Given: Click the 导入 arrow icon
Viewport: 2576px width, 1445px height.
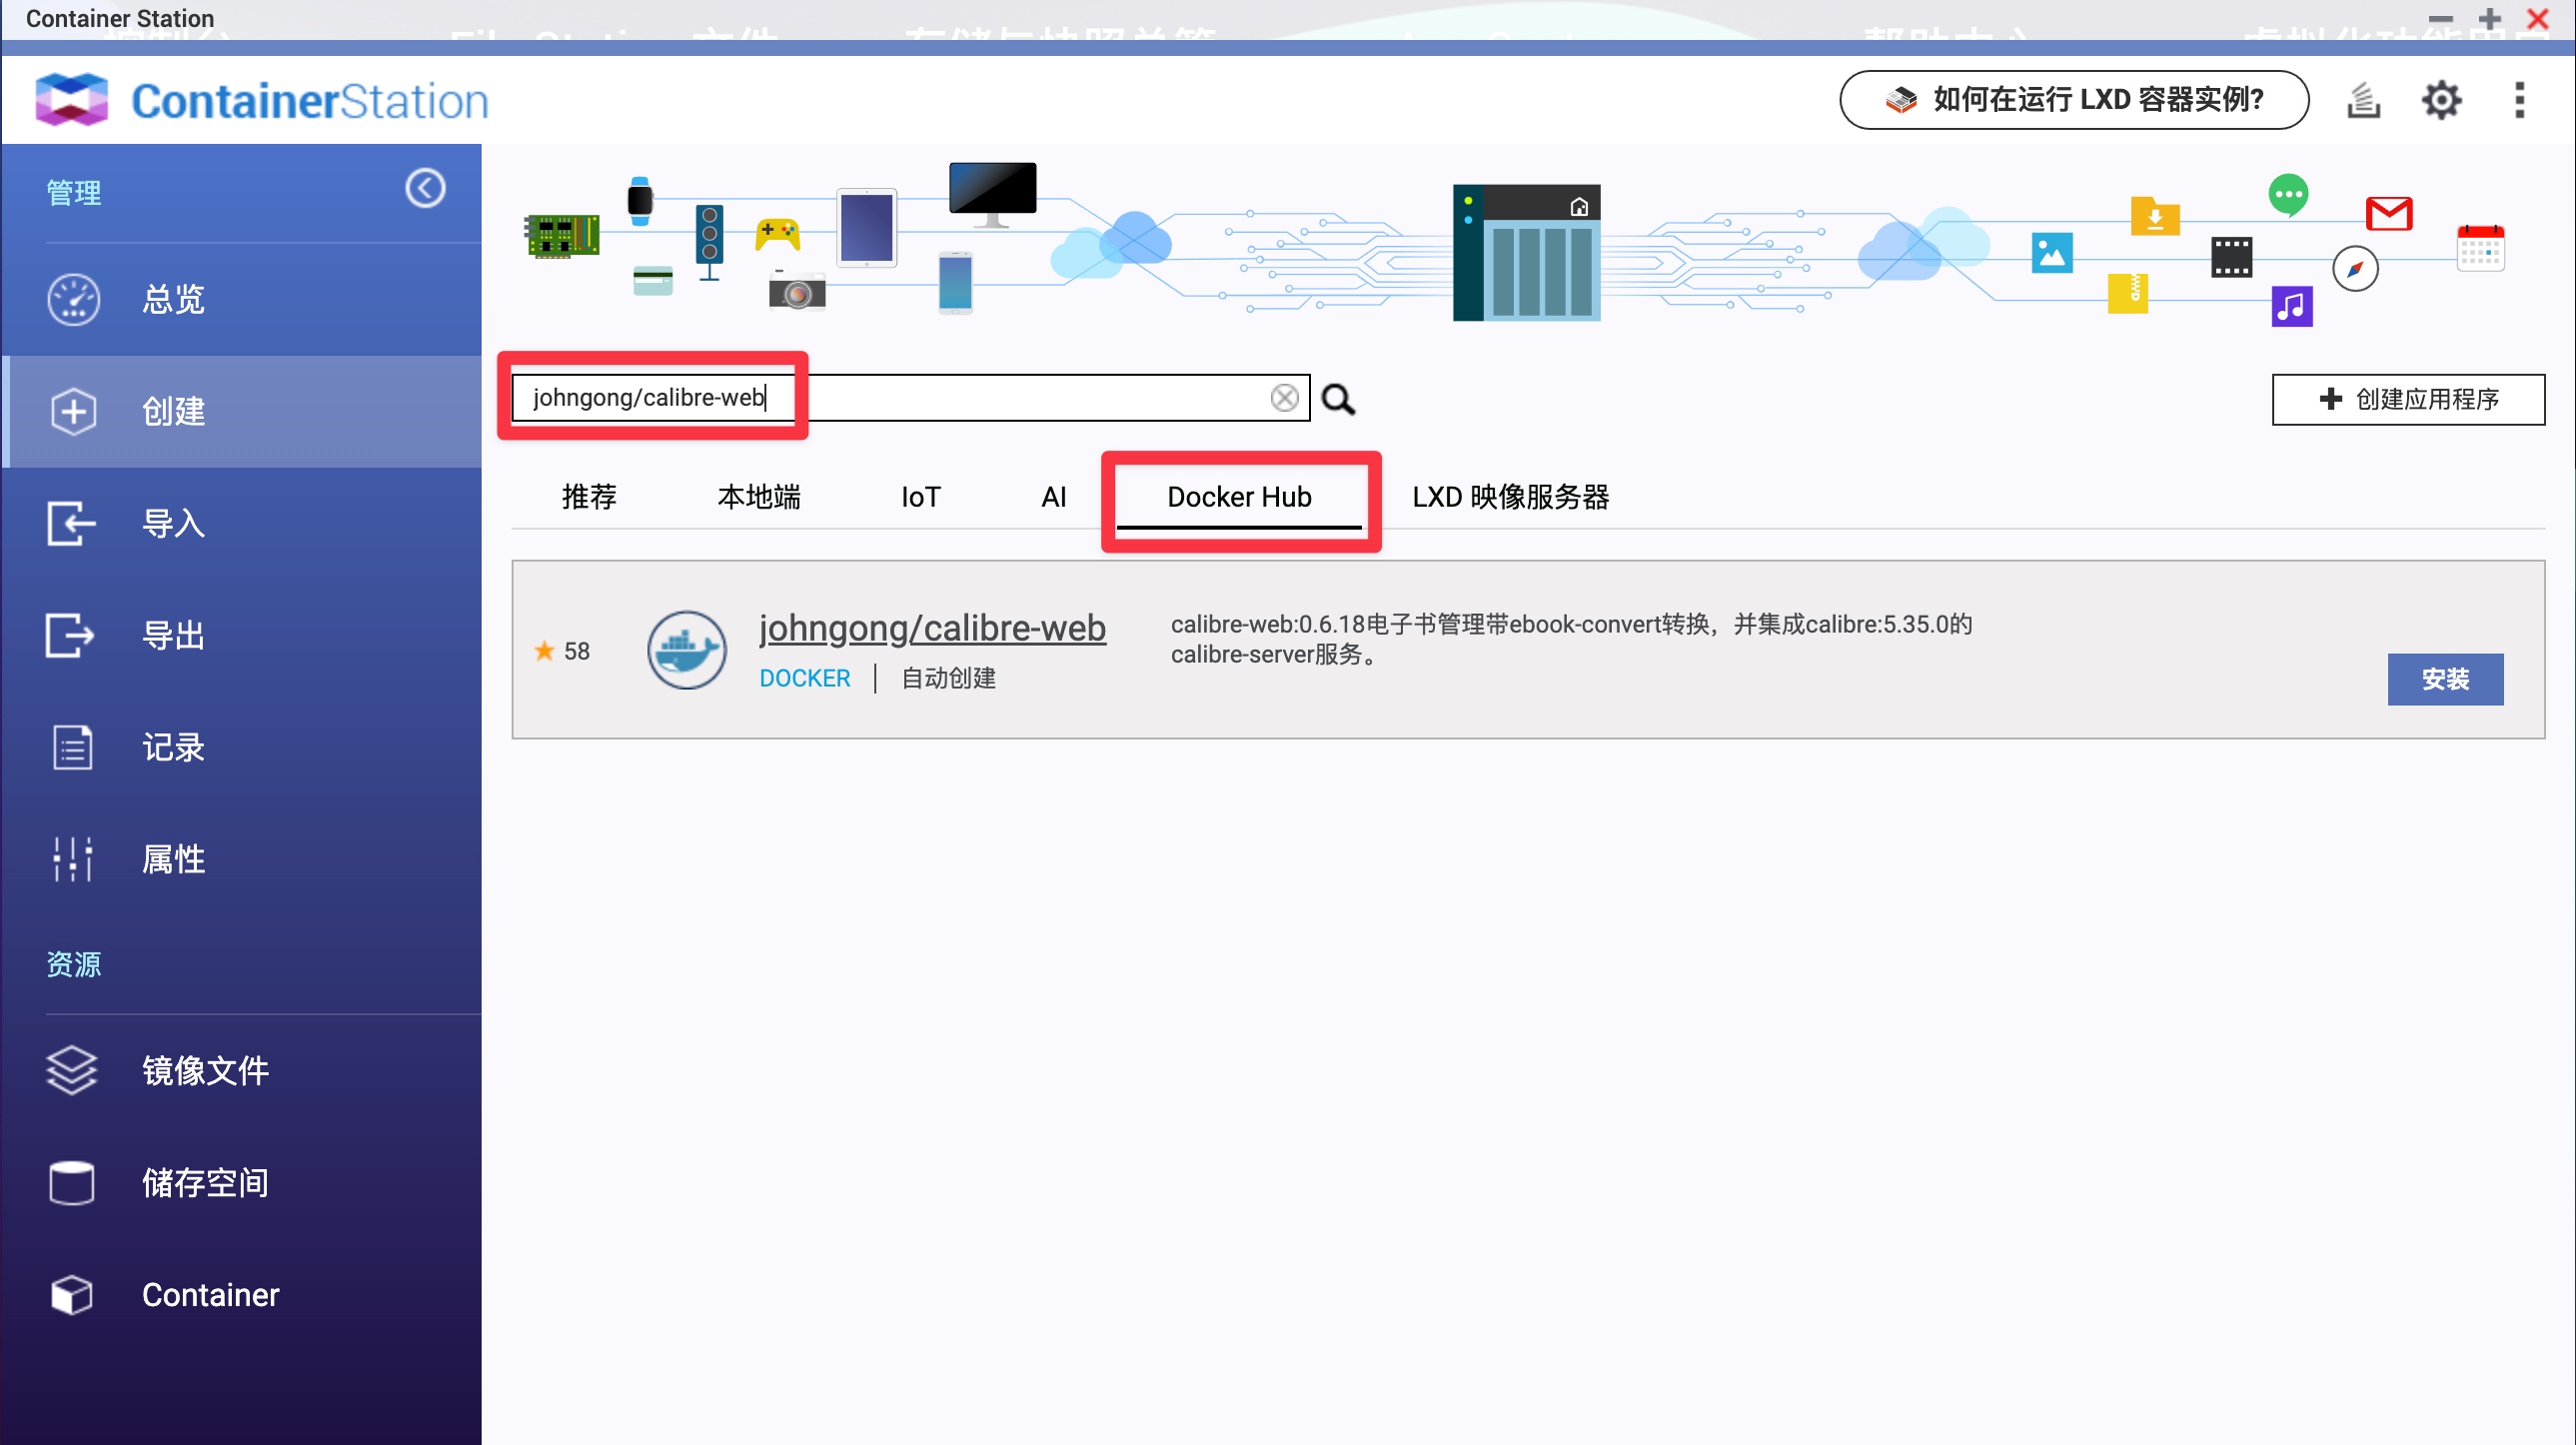Looking at the screenshot, I should coord(71,523).
